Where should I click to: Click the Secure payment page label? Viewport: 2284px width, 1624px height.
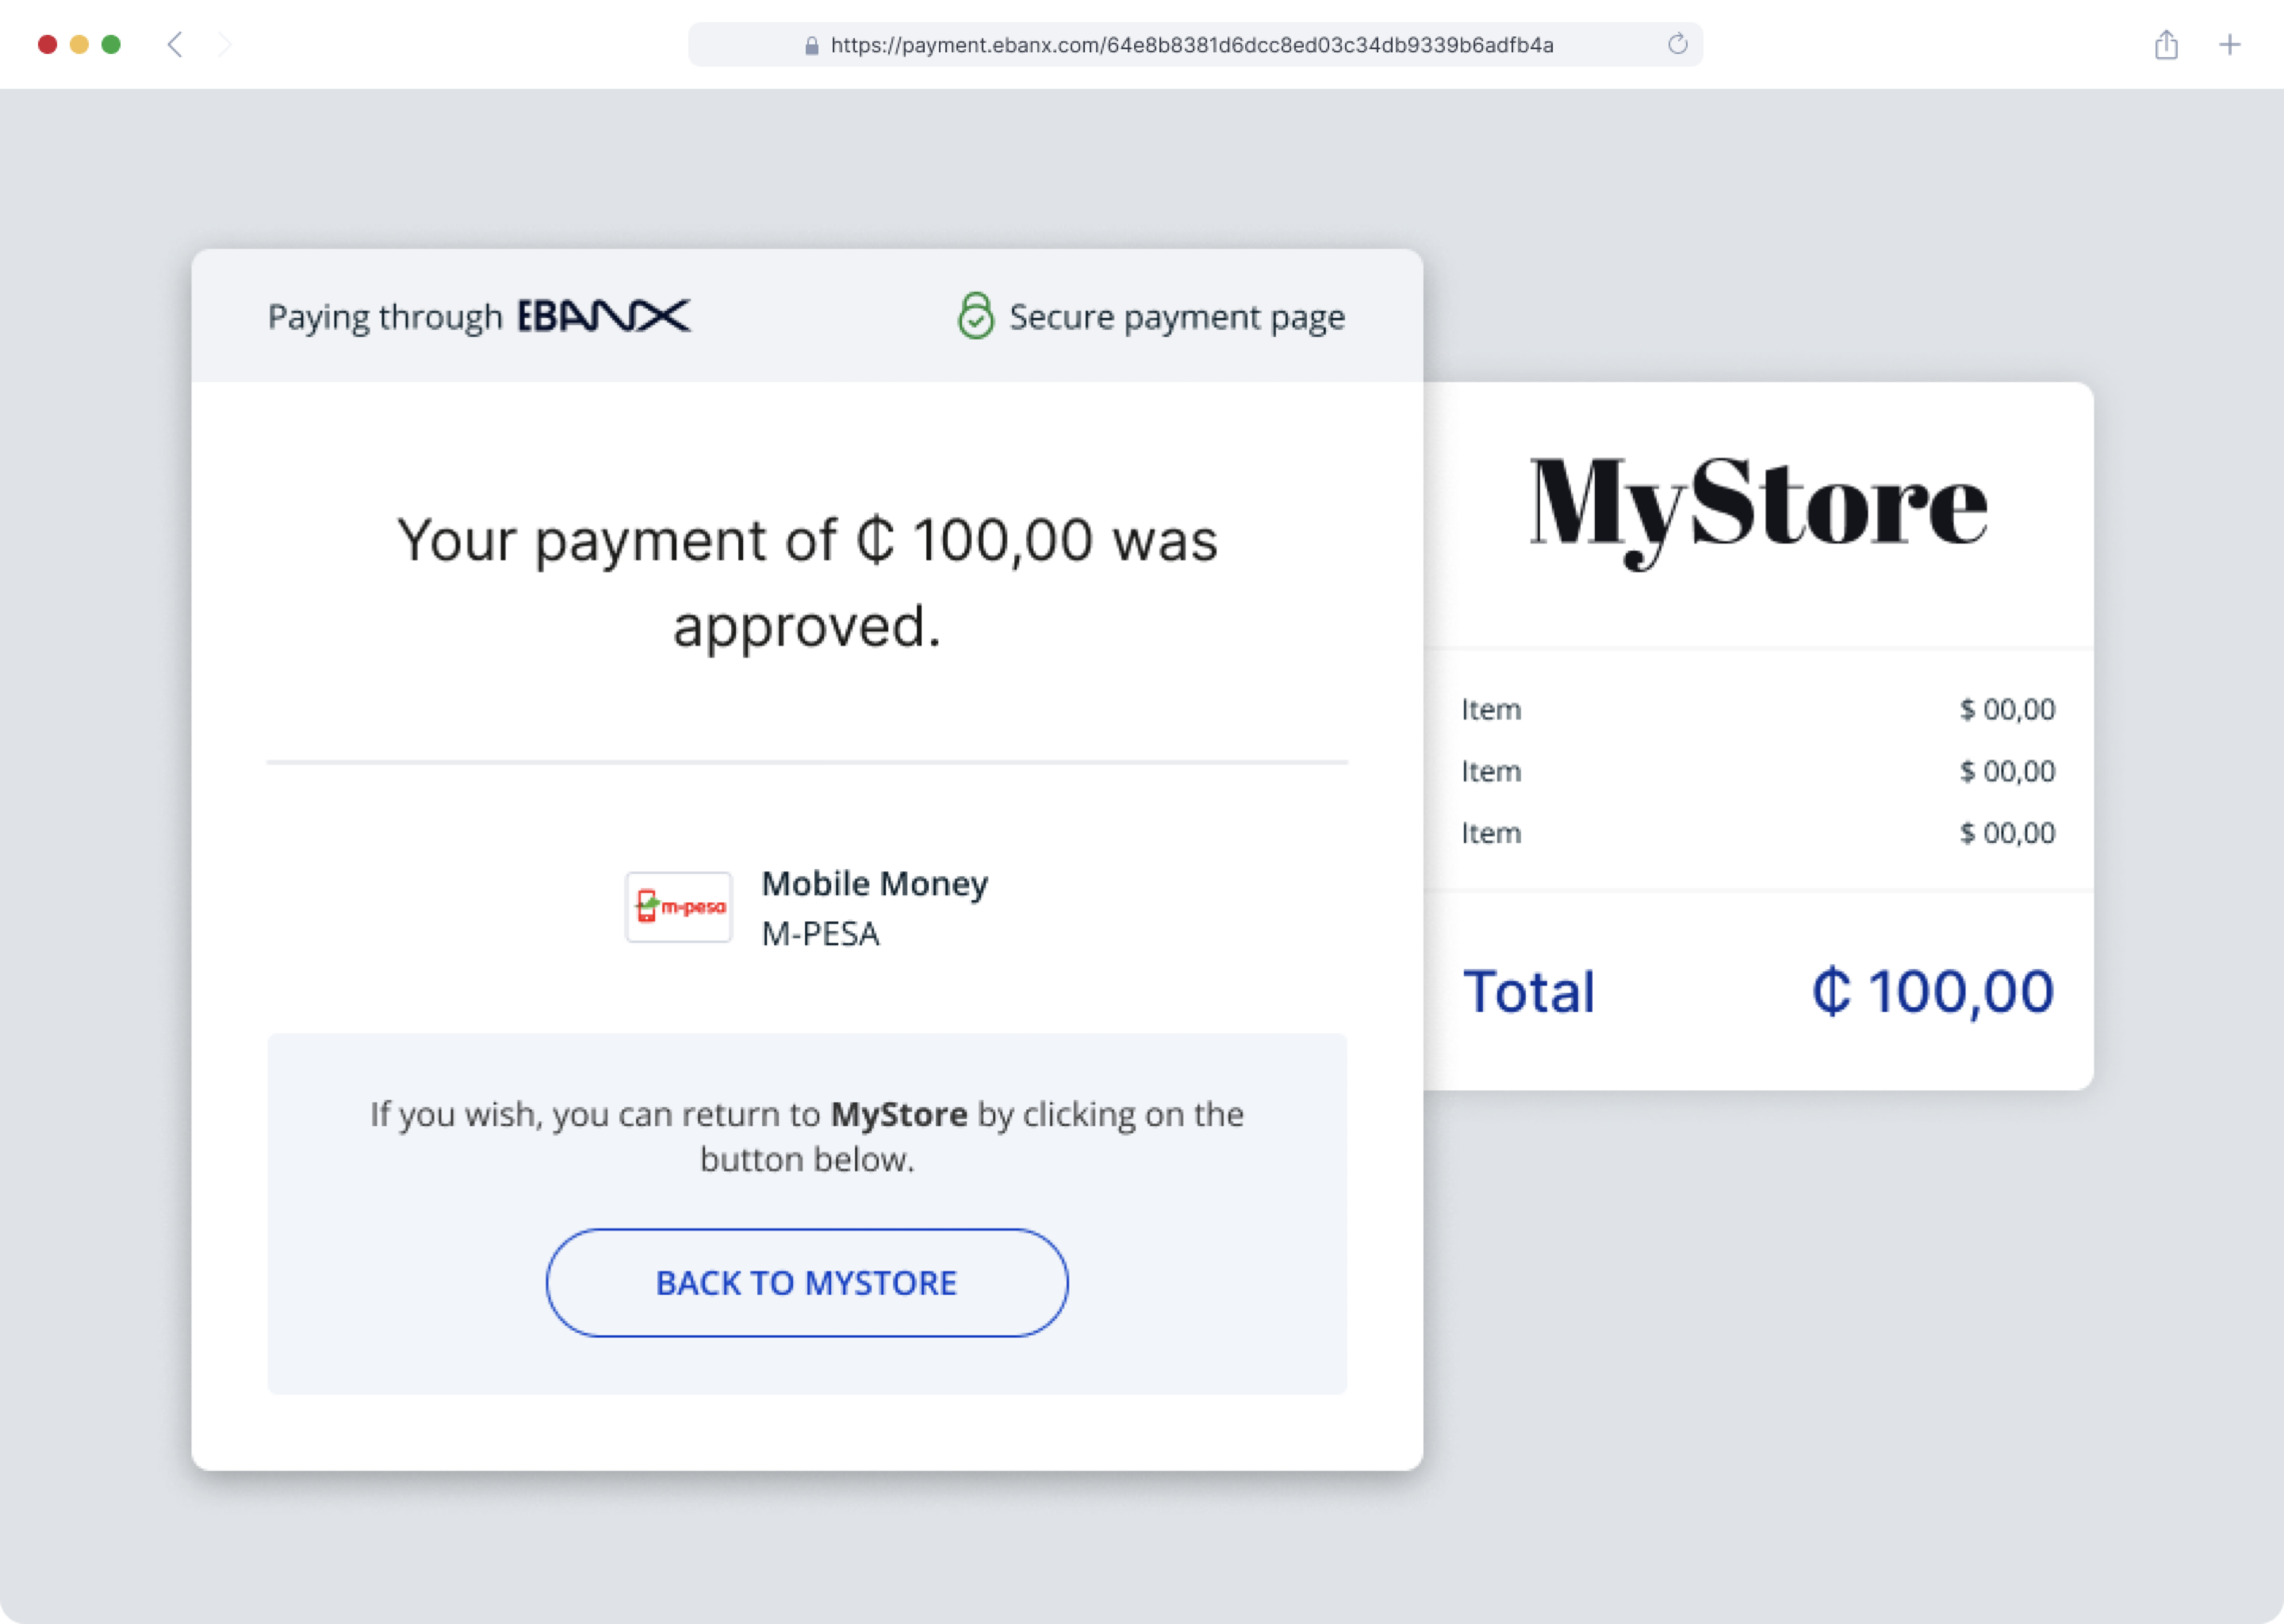[1176, 317]
